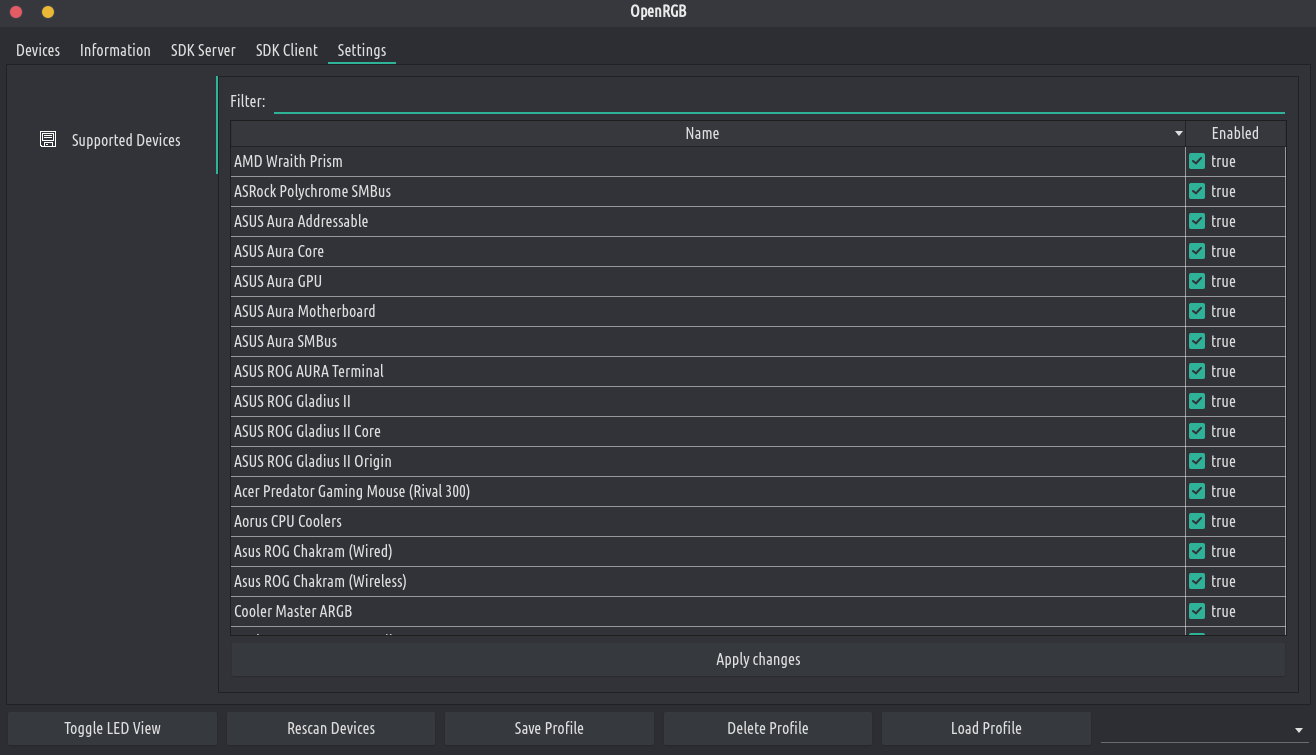Click the Rescan Devices button
Image resolution: width=1316 pixels, height=755 pixels.
pyautogui.click(x=331, y=728)
